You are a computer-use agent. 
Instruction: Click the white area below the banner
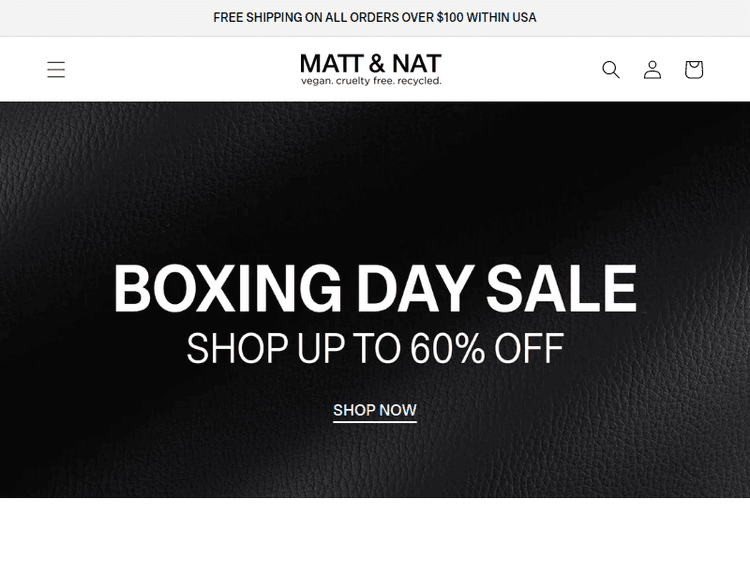coord(375,530)
